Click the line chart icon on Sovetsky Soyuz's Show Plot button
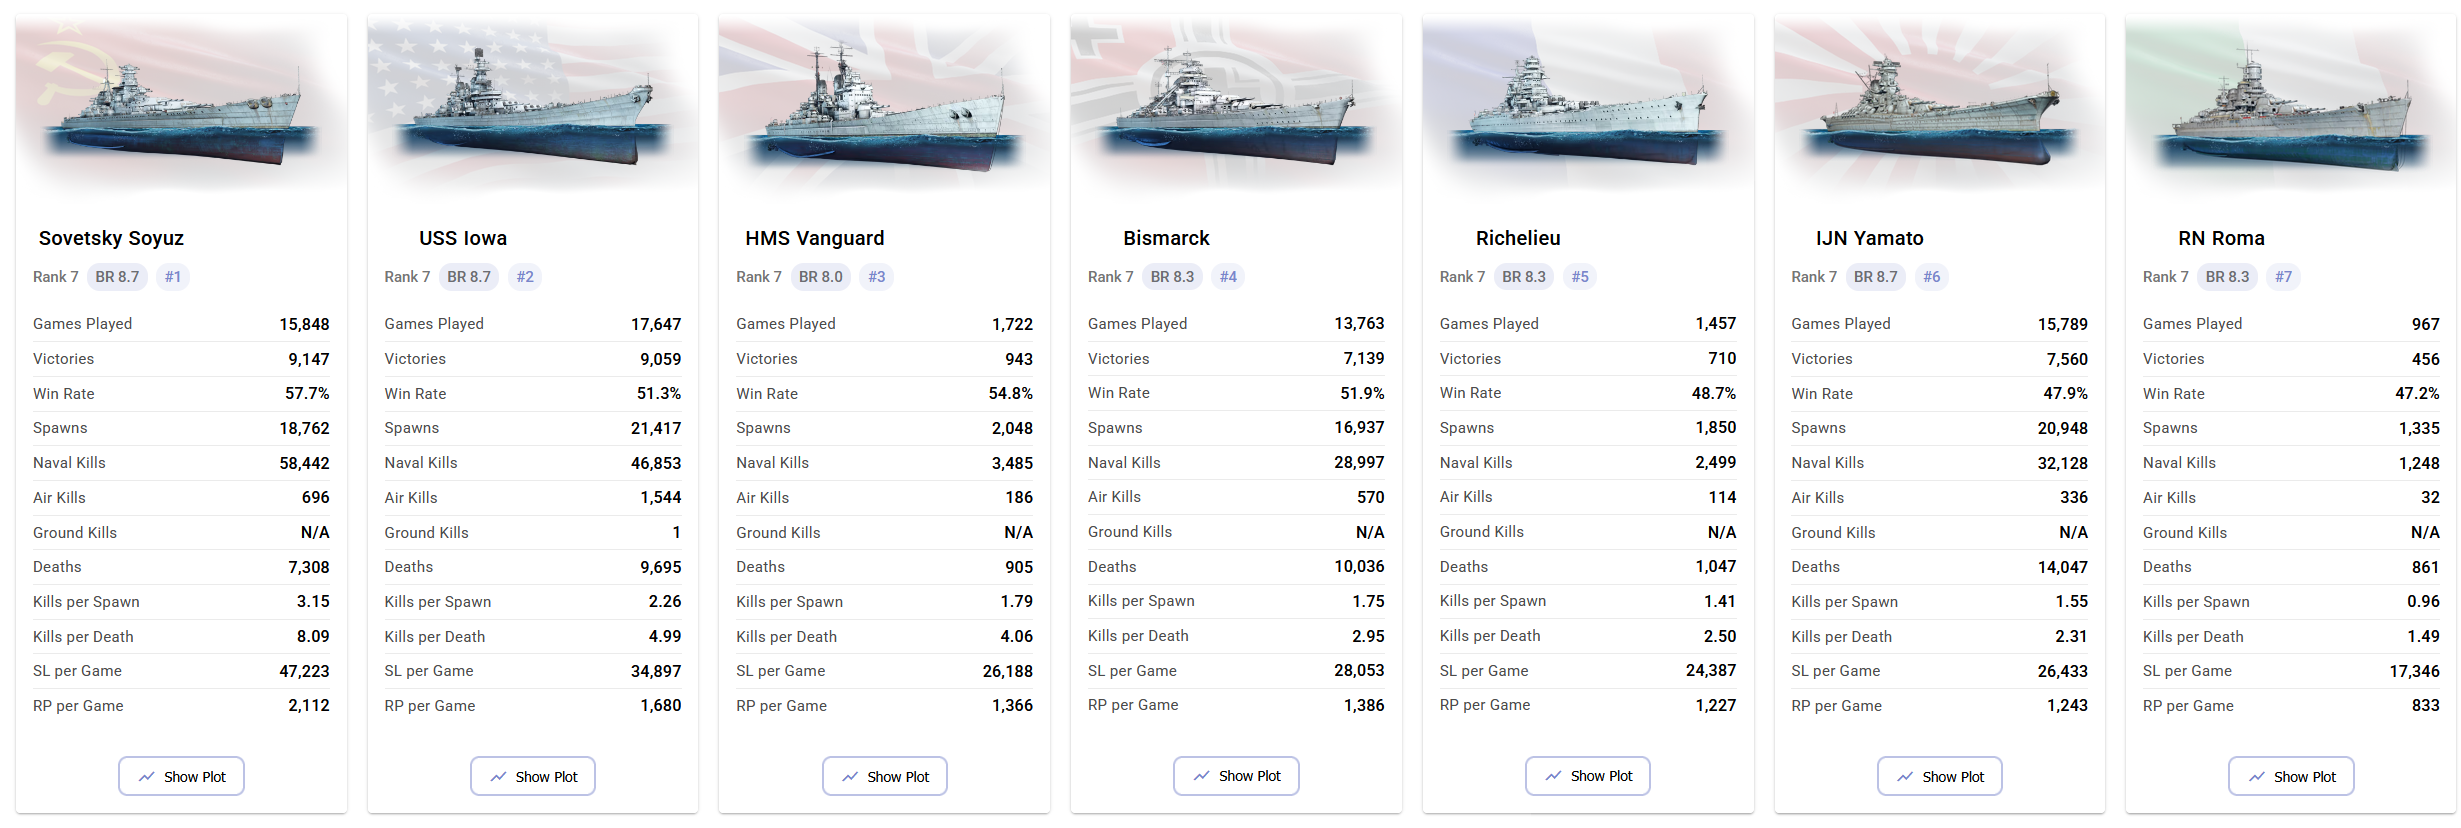The height and width of the screenshot is (828, 2461). 146,776
